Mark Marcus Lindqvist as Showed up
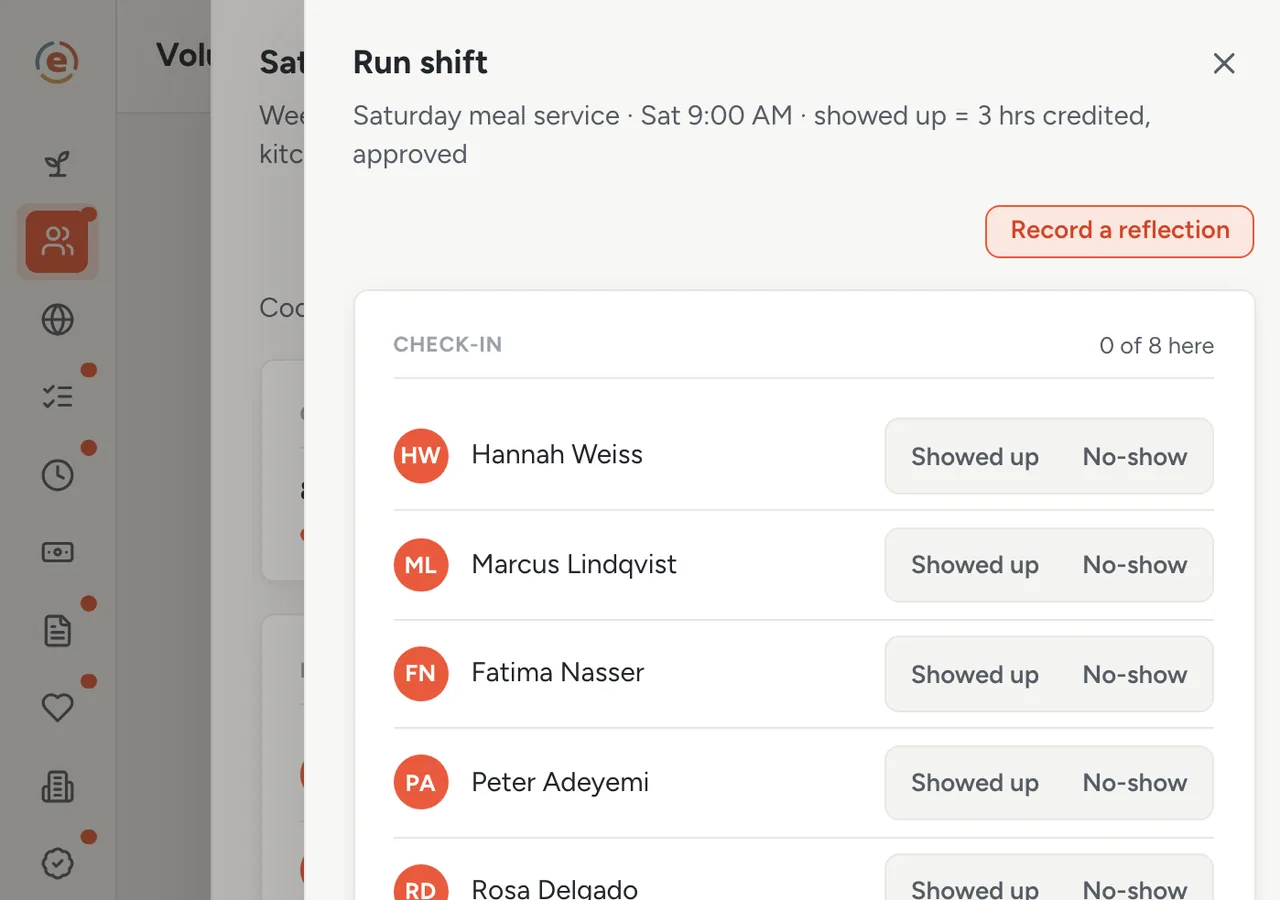Viewport: 1280px width, 900px height. [975, 565]
